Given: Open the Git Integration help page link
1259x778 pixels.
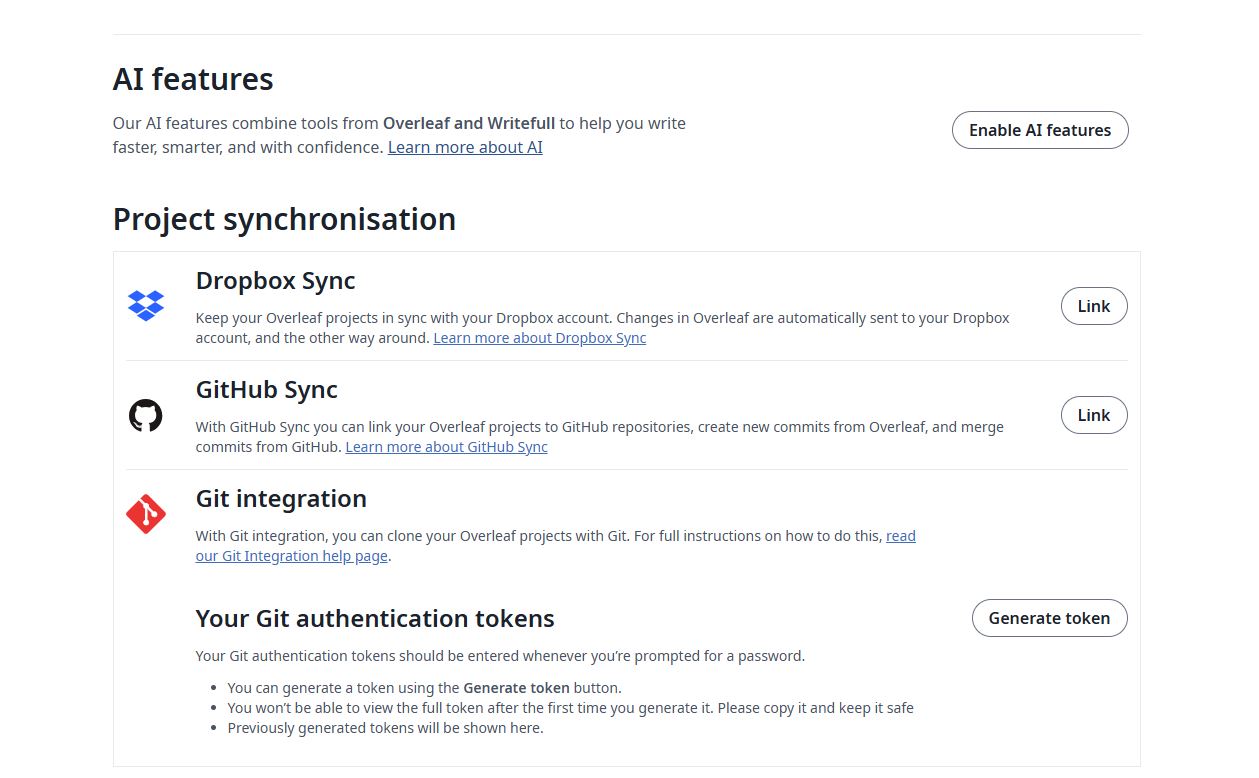Looking at the screenshot, I should 291,556.
